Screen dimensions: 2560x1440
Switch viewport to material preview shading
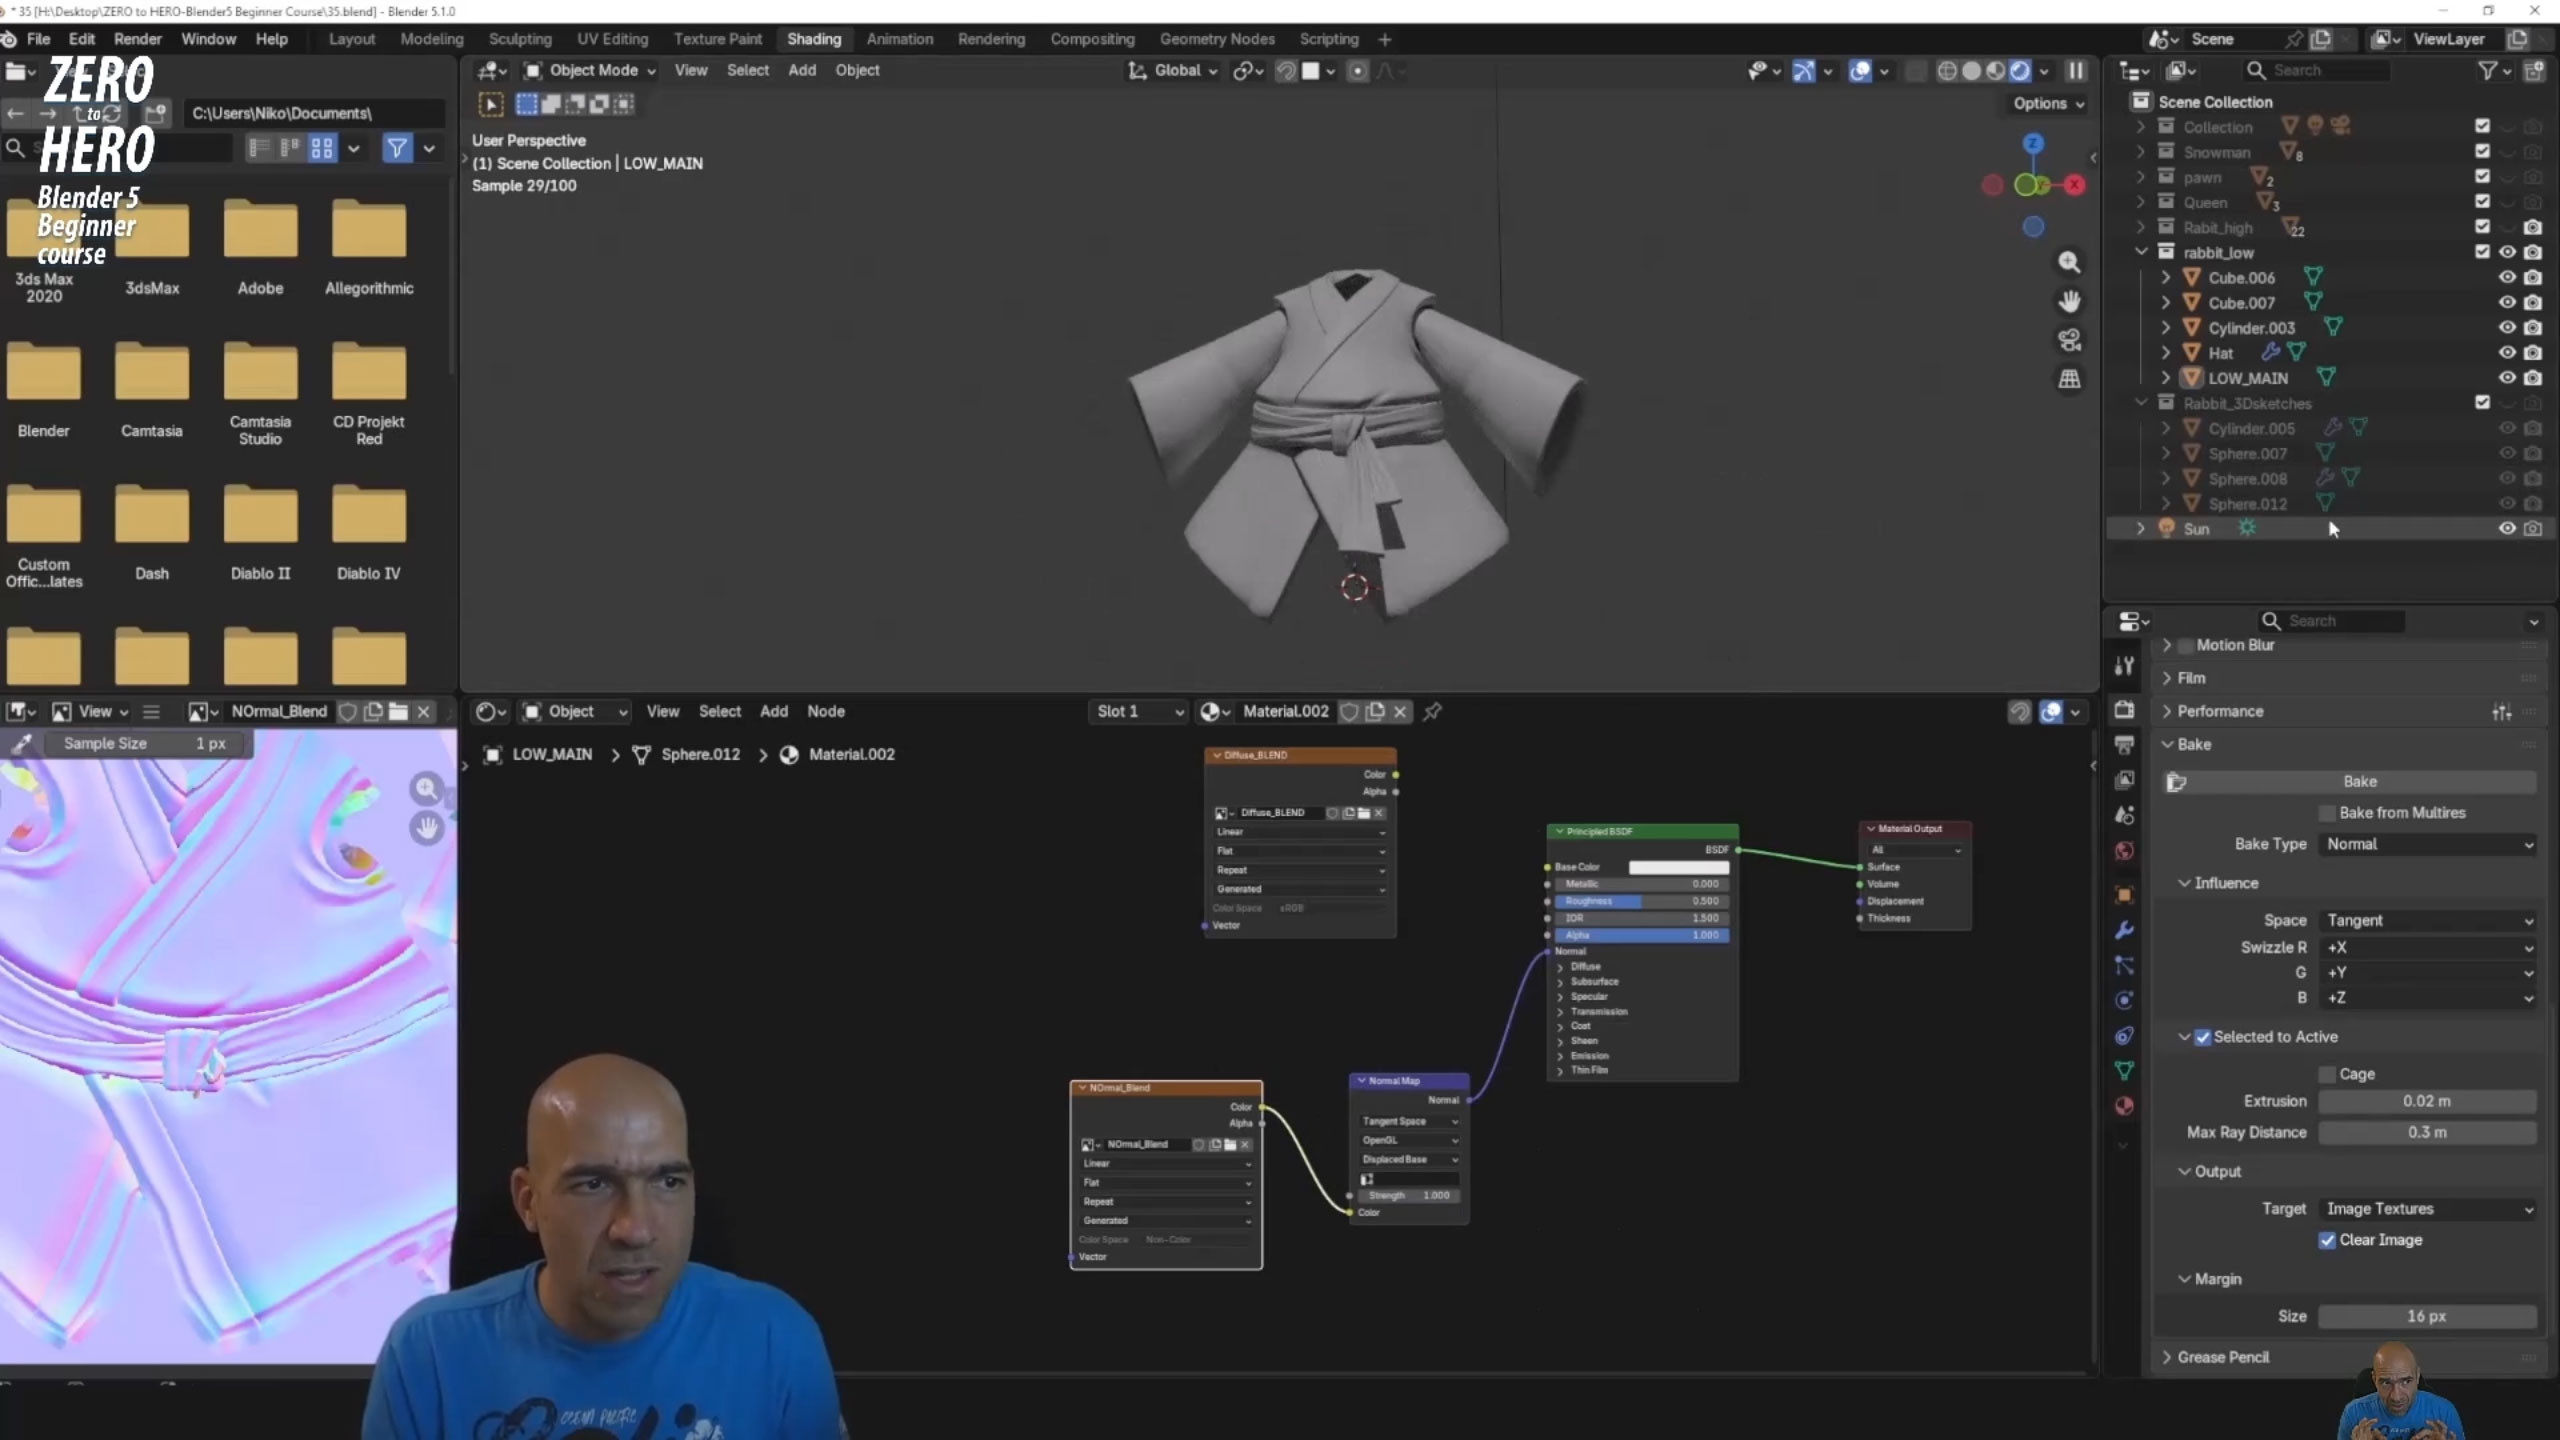[x=1996, y=71]
